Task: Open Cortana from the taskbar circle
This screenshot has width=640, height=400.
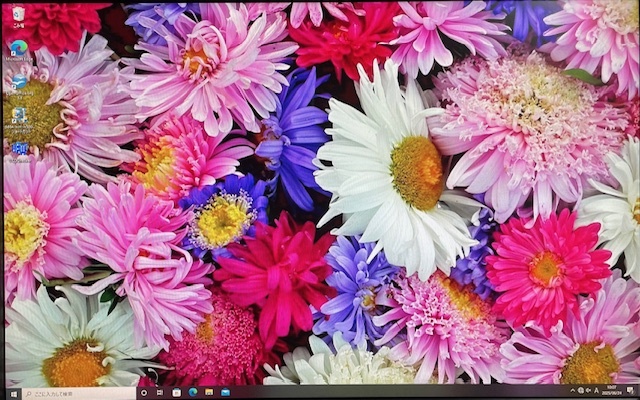Action: pyautogui.click(x=144, y=393)
